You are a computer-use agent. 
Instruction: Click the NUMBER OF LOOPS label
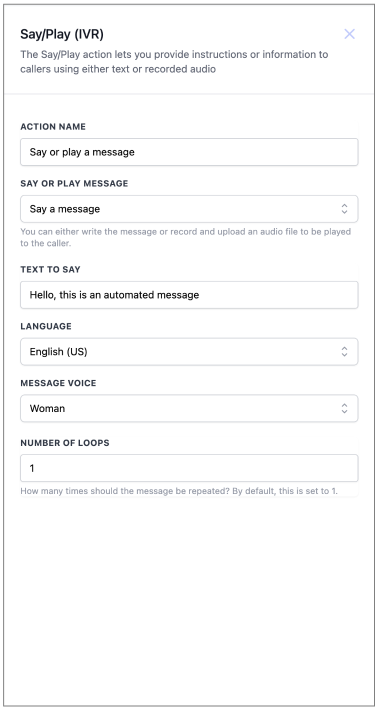(x=65, y=443)
